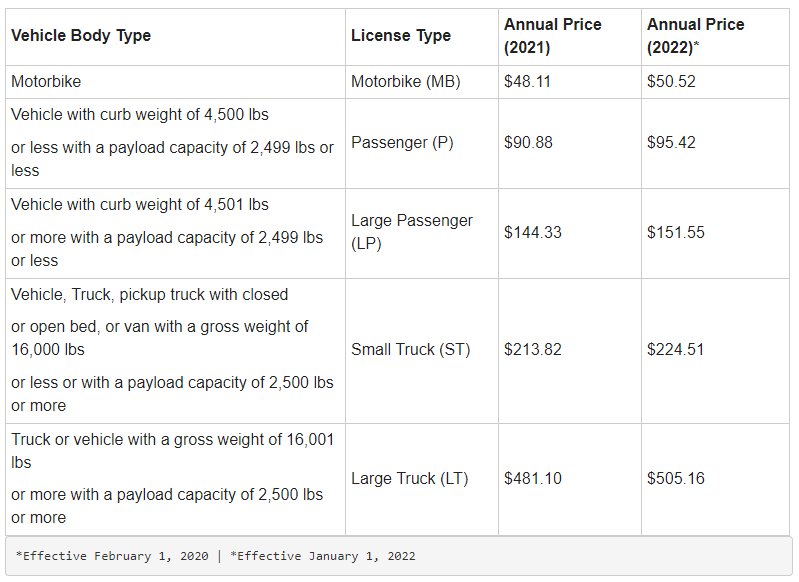Select the Annual Price (2022)* header cell
This screenshot has width=799, height=582.
pyautogui.click(x=715, y=37)
